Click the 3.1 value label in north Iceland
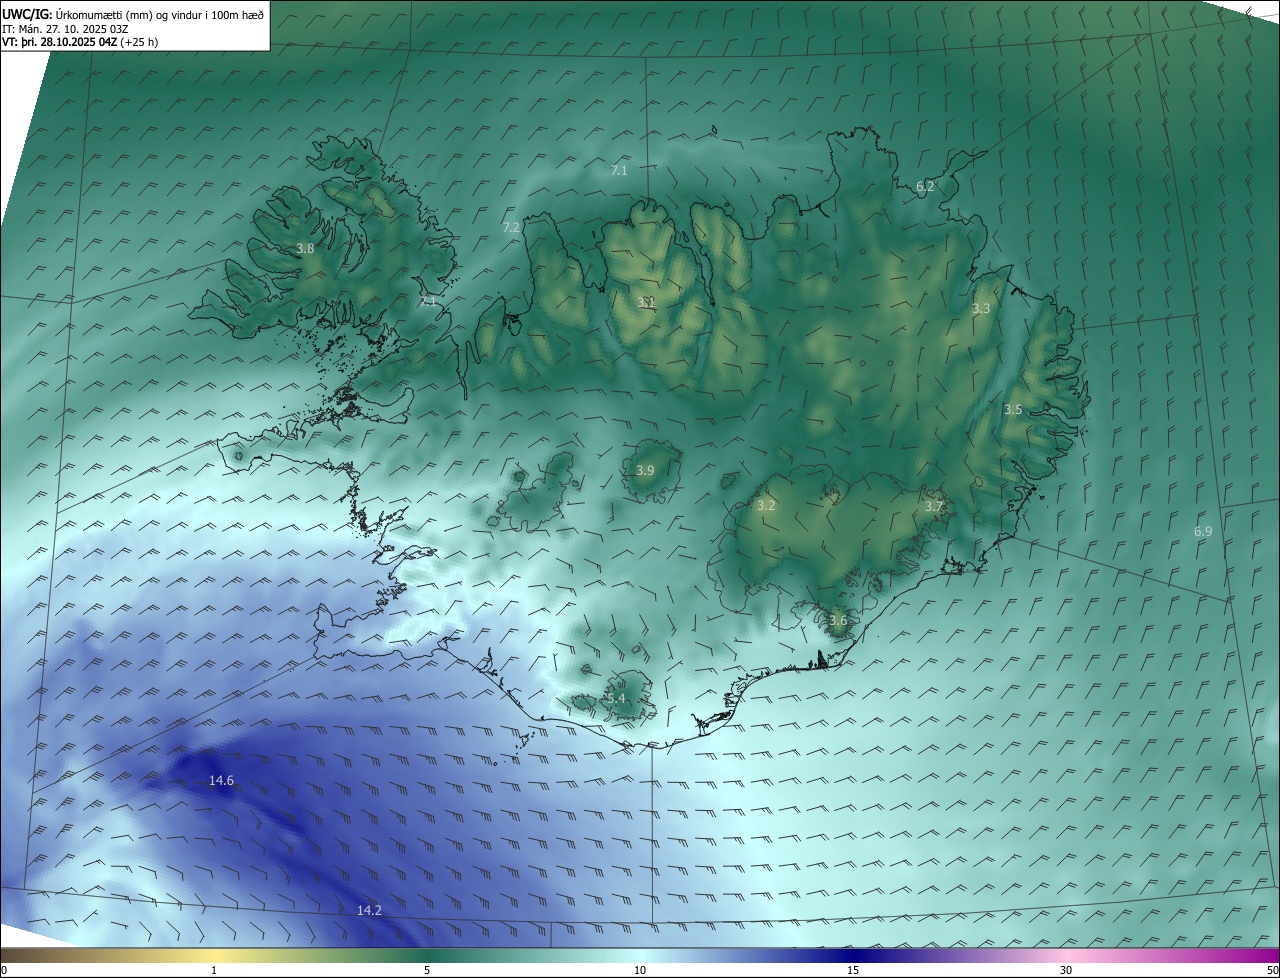 pos(646,301)
